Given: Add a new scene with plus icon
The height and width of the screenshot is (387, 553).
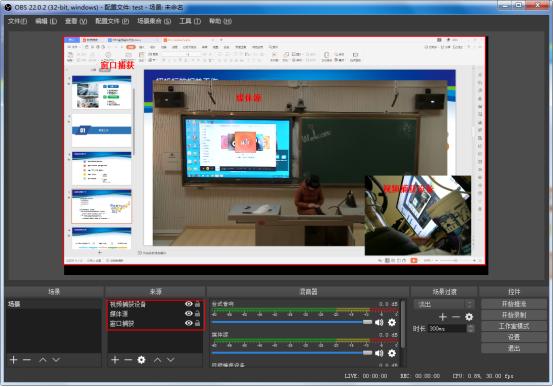Looking at the screenshot, I should tap(14, 359).
